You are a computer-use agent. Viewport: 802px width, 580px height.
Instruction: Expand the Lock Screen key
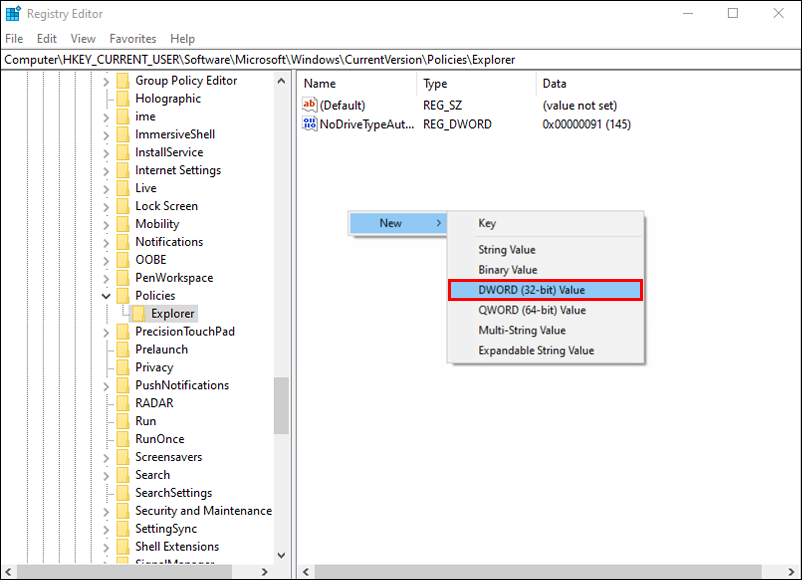pos(106,207)
